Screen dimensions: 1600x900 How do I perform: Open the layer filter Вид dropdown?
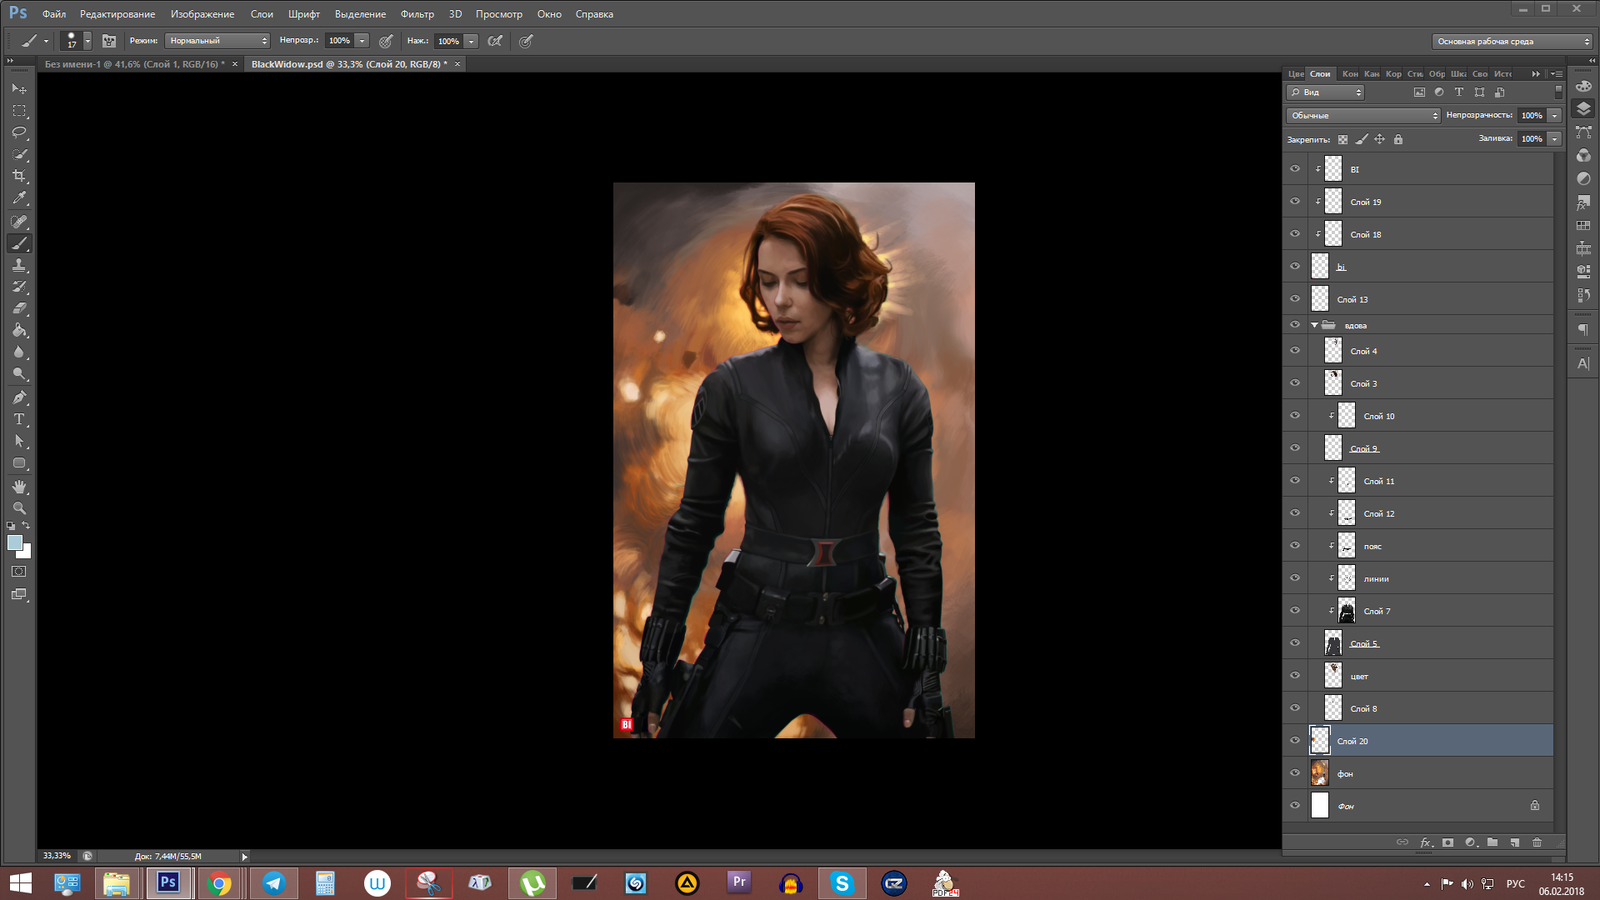[1326, 92]
